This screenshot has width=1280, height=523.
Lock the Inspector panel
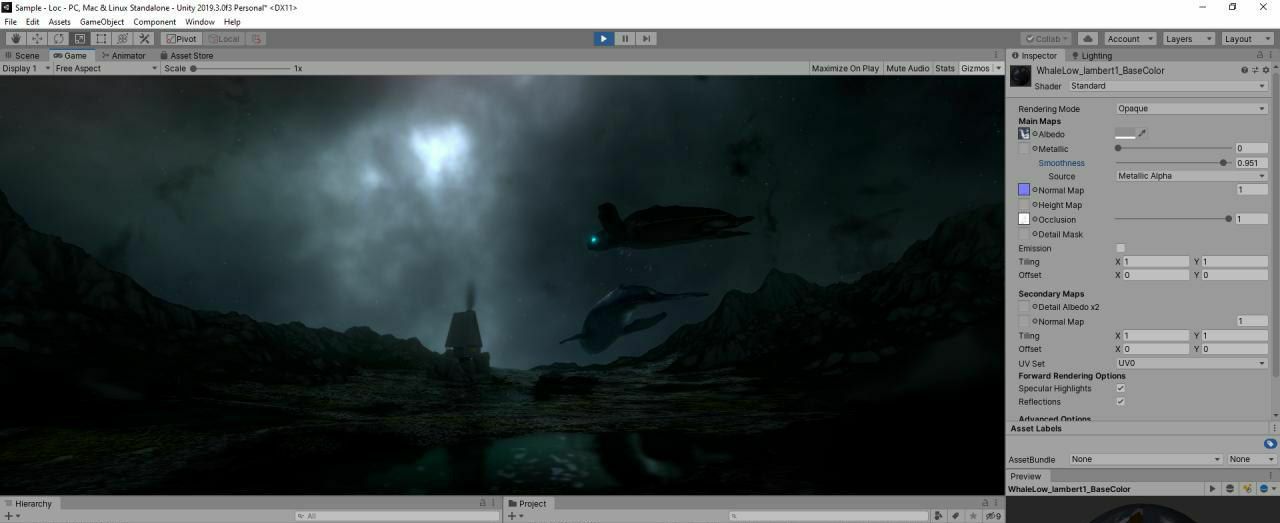click(1258, 56)
